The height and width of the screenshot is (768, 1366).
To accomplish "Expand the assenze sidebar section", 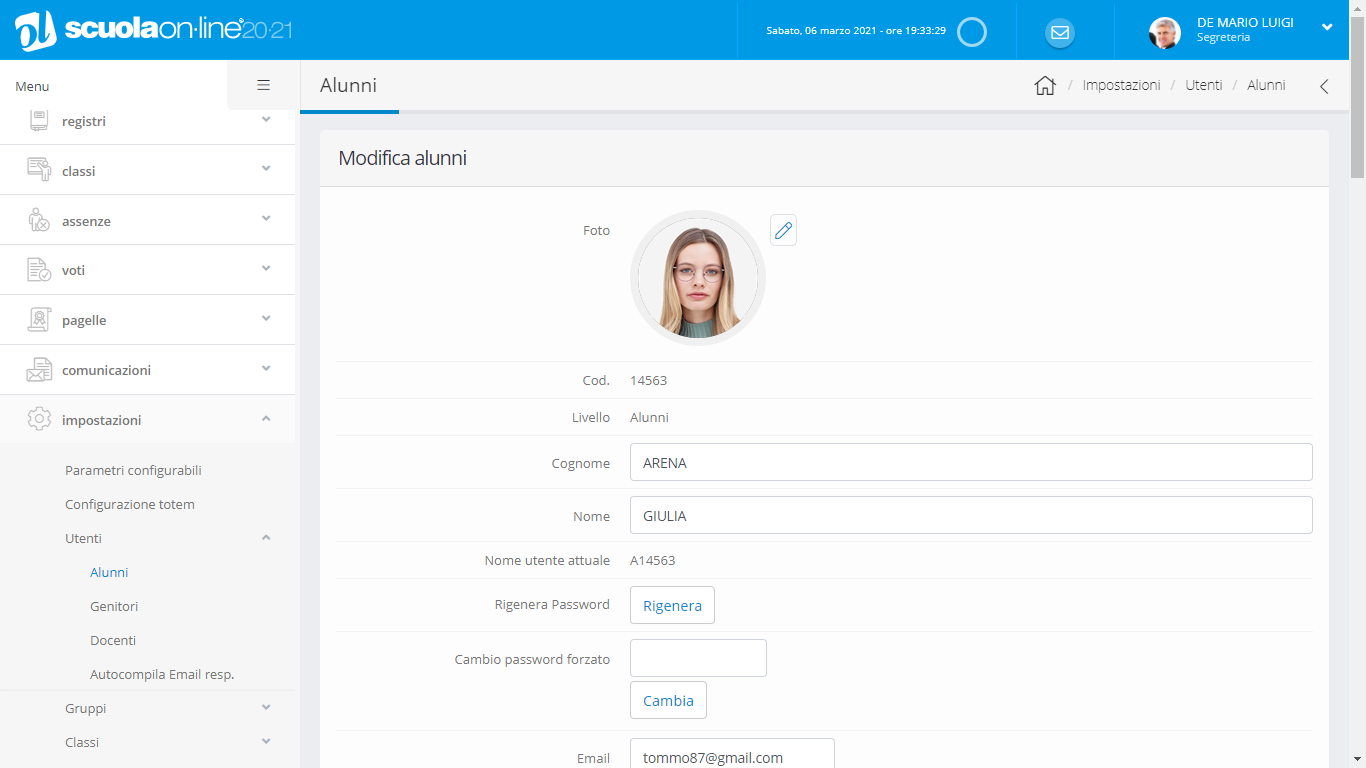I will coord(148,221).
